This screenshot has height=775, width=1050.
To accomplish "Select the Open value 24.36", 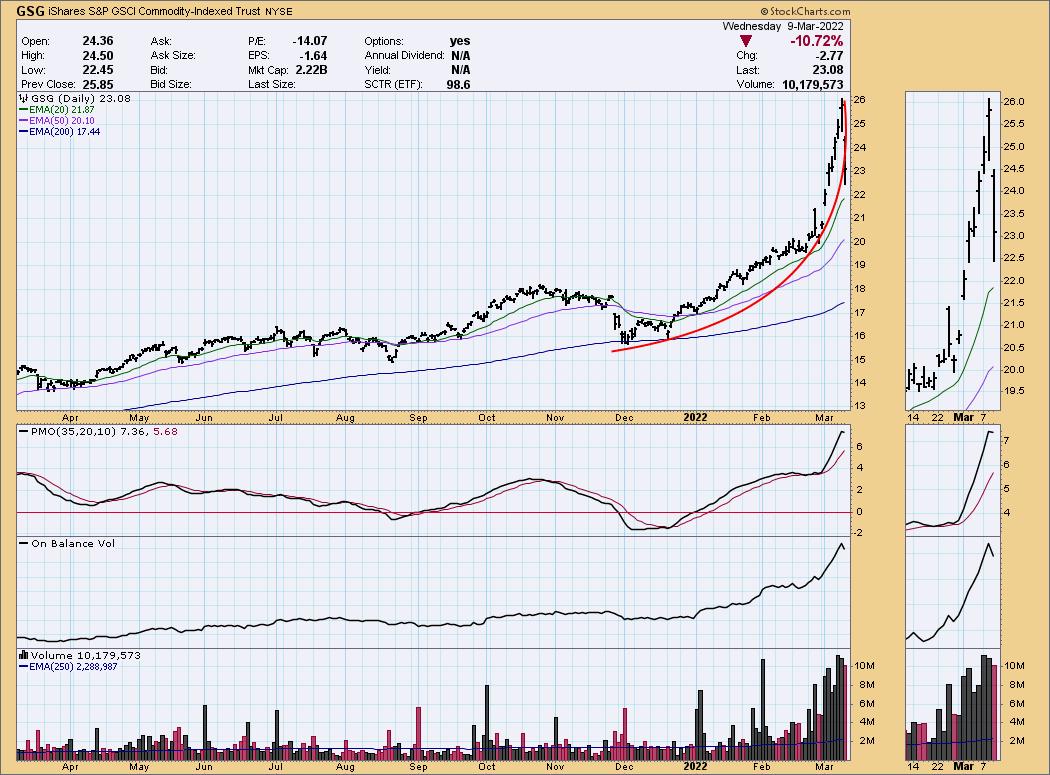I will click(98, 41).
